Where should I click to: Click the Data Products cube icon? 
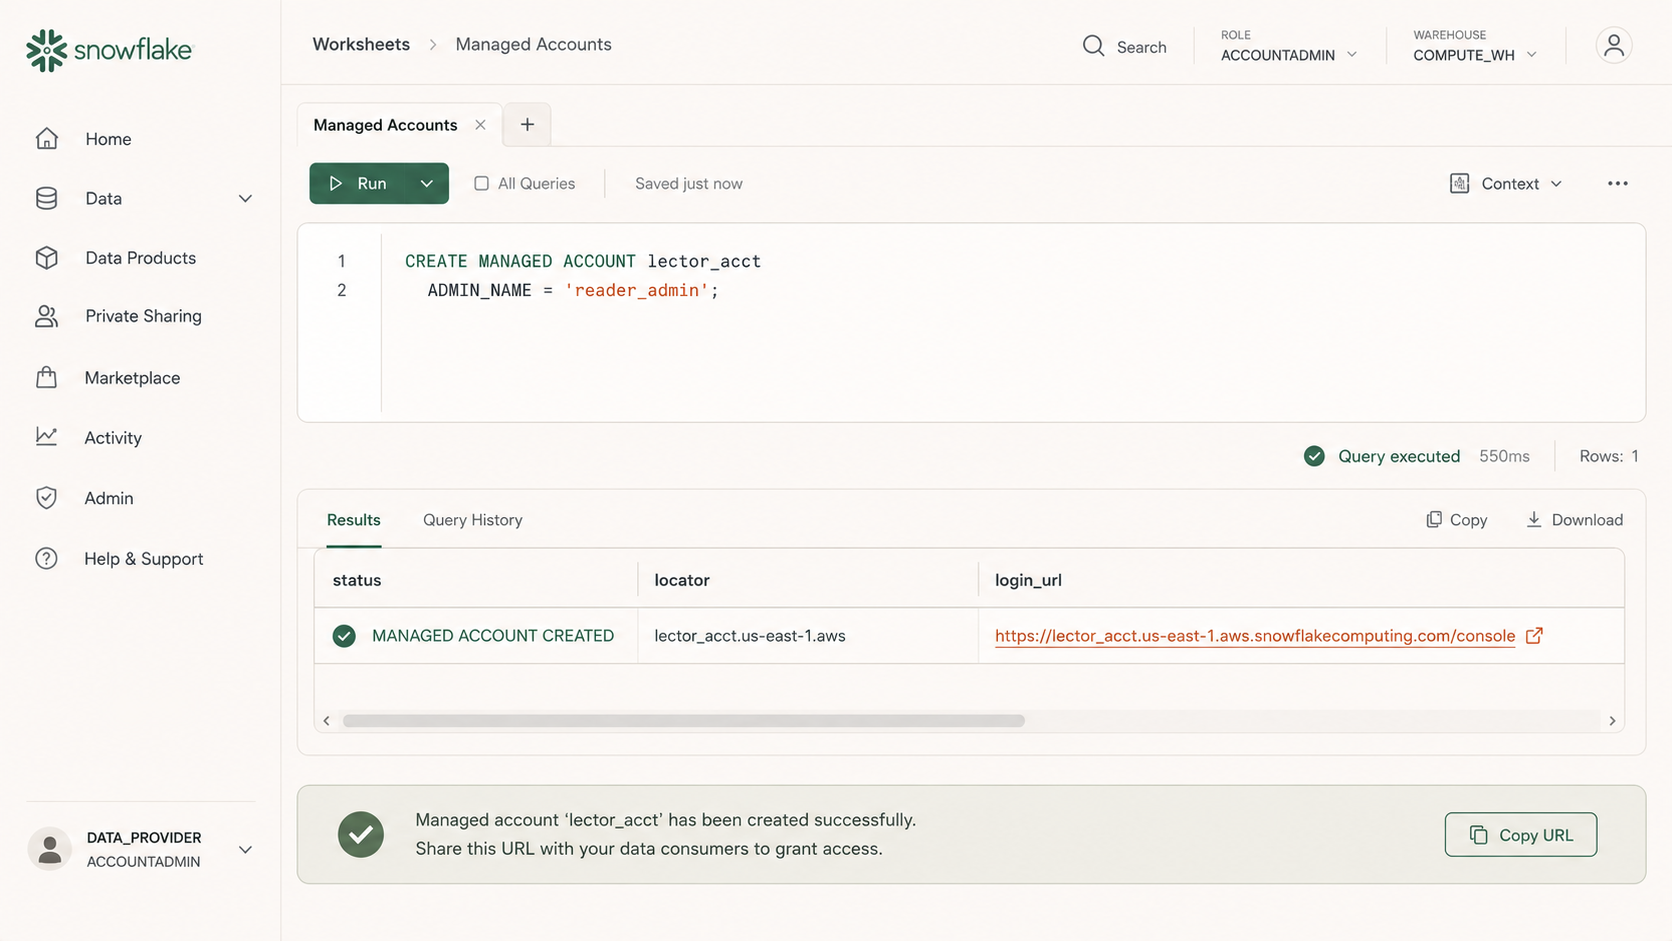(47, 257)
